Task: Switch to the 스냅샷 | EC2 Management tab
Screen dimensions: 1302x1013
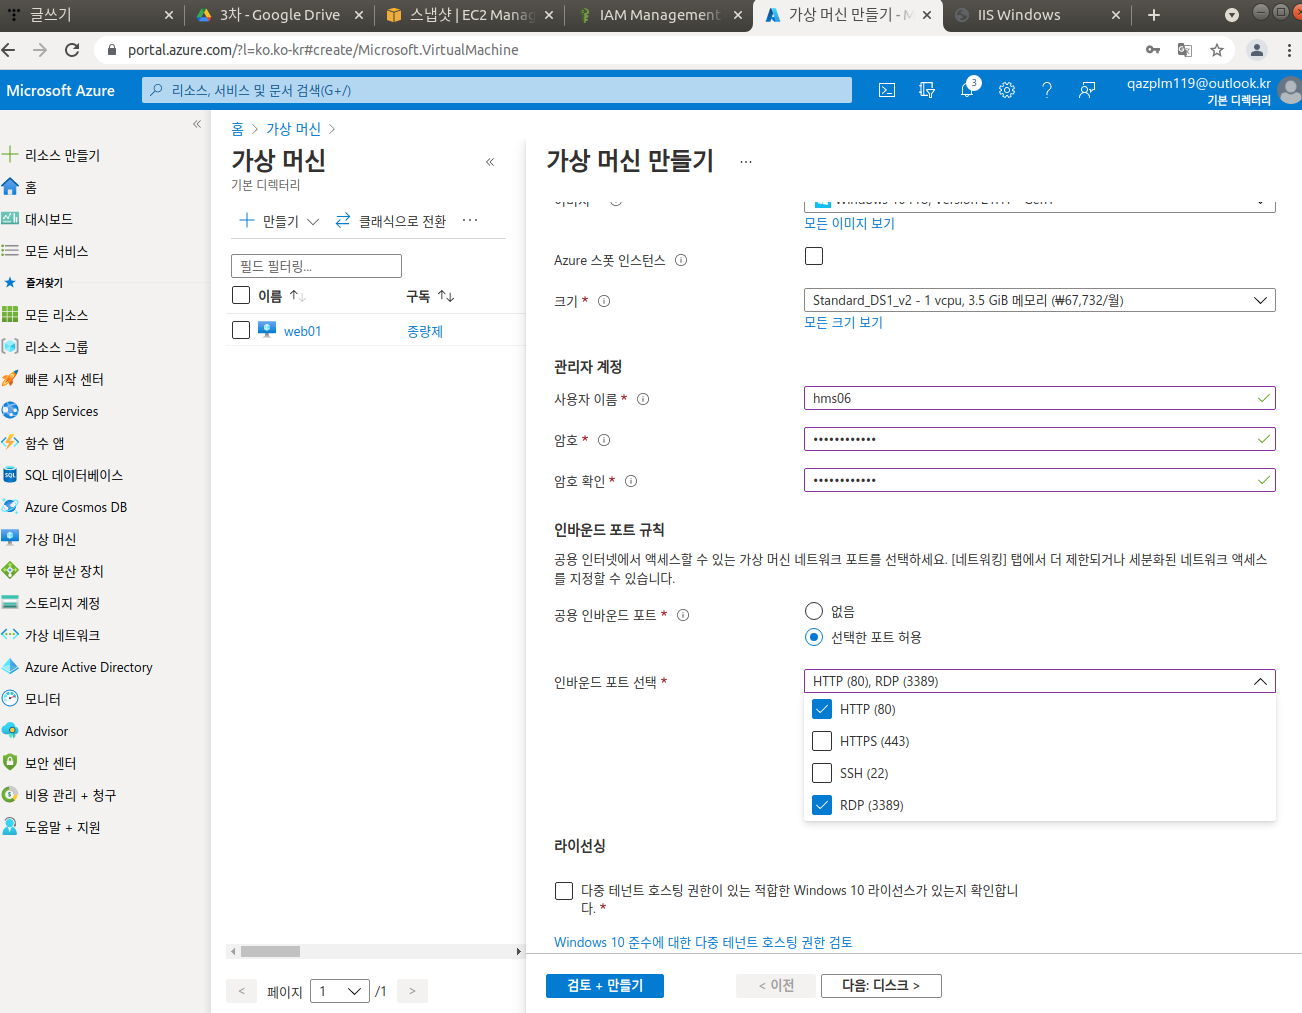Action: point(468,15)
